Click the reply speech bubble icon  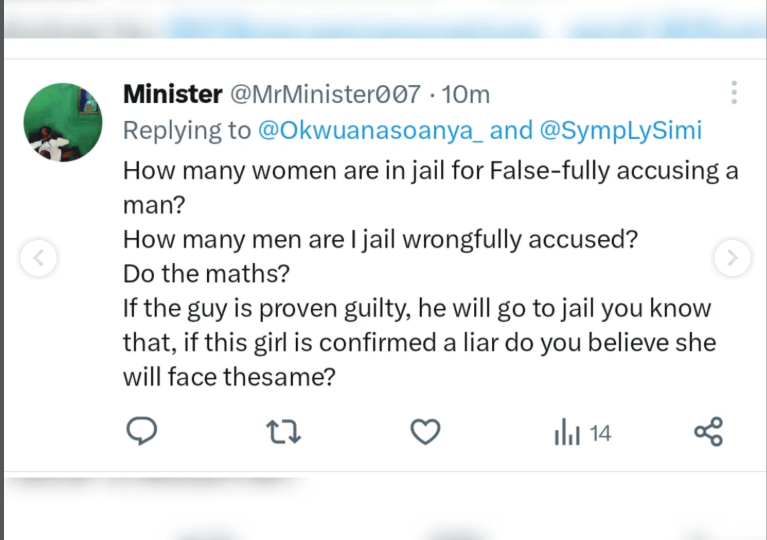click(144, 432)
